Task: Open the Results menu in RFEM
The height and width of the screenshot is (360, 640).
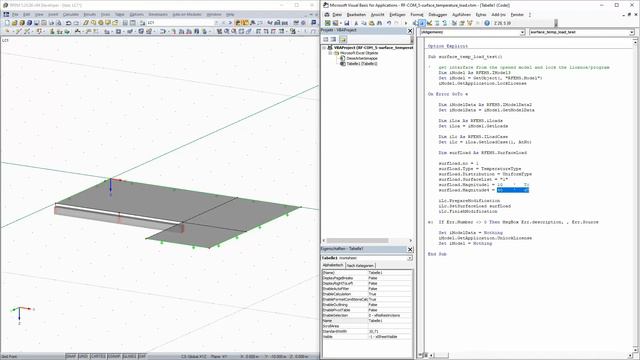Action: pyautogui.click(x=89, y=15)
